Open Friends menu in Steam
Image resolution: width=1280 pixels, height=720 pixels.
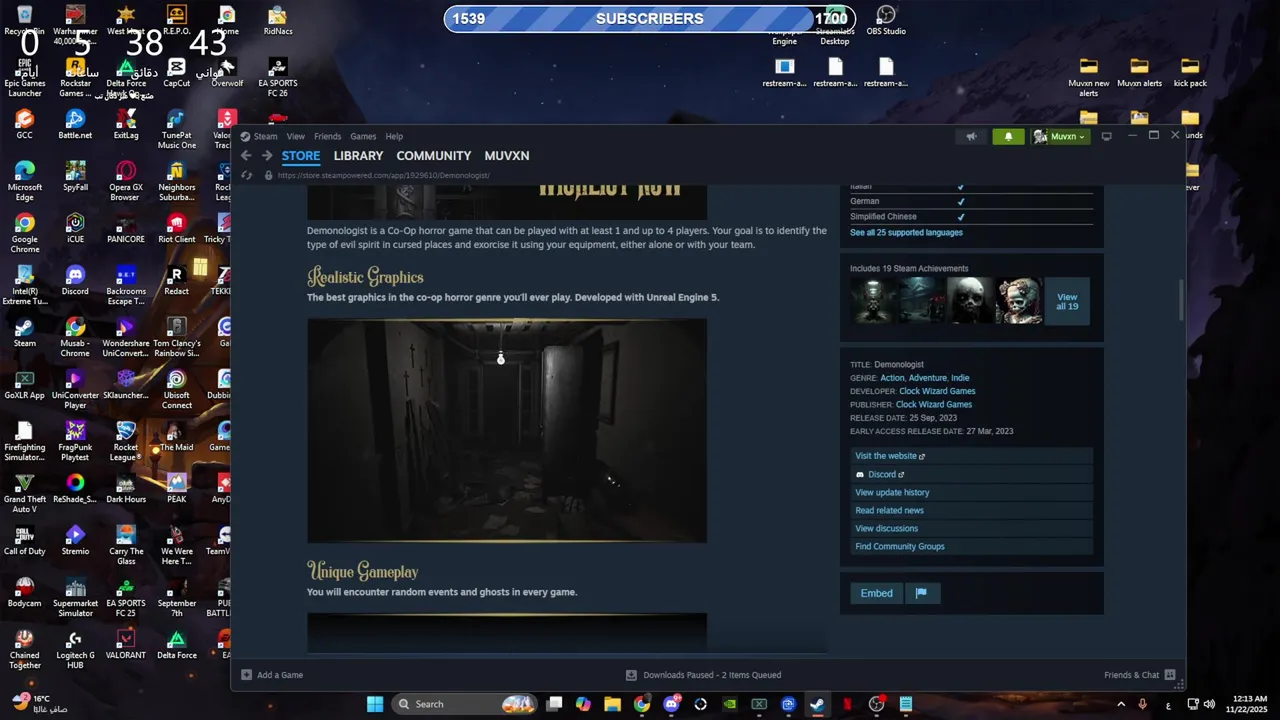click(x=328, y=136)
